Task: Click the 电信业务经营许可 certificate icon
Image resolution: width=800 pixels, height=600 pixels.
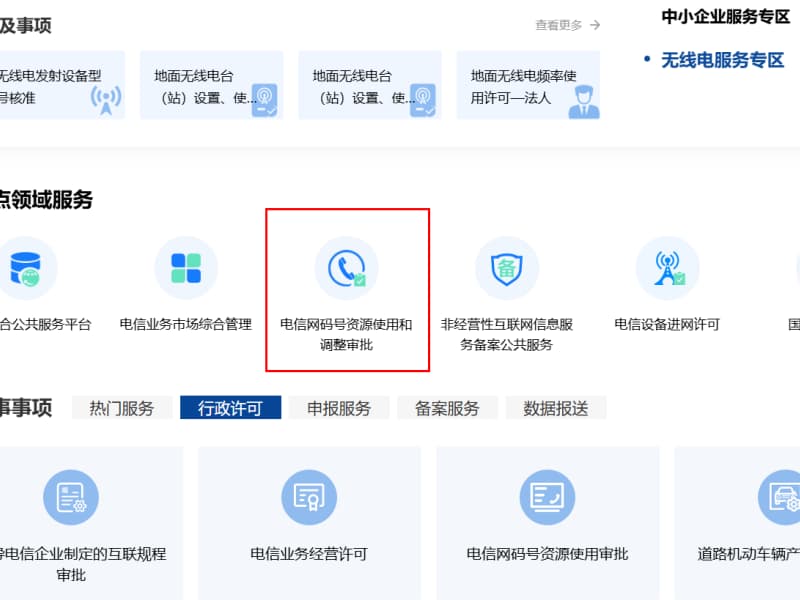Action: [x=309, y=497]
